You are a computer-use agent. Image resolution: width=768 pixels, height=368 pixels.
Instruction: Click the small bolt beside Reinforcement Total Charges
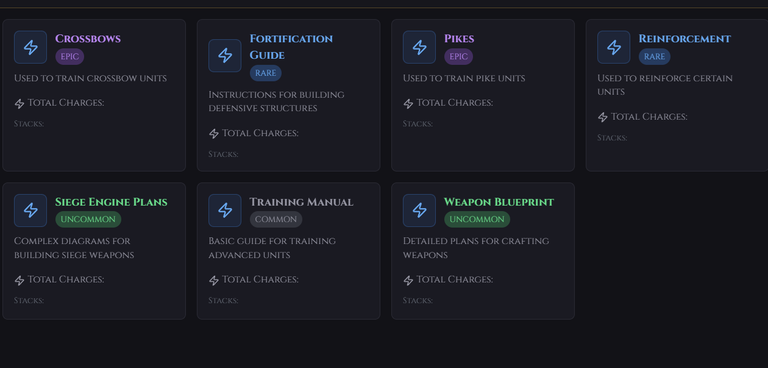[602, 118]
